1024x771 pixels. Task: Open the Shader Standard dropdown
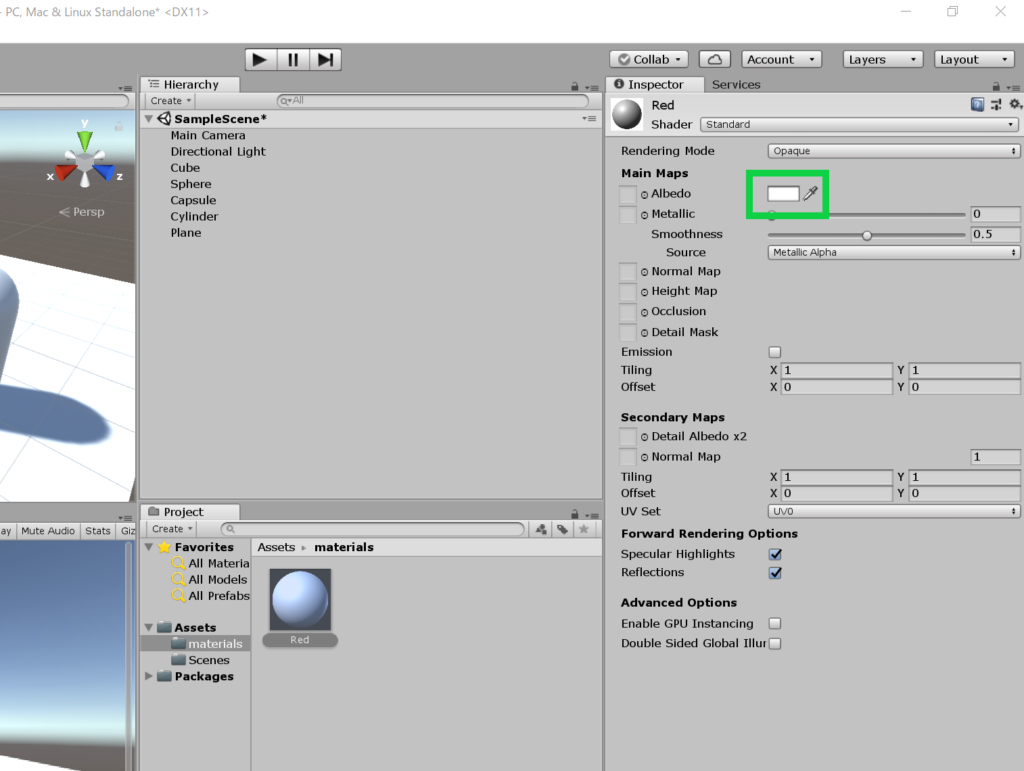click(x=859, y=125)
